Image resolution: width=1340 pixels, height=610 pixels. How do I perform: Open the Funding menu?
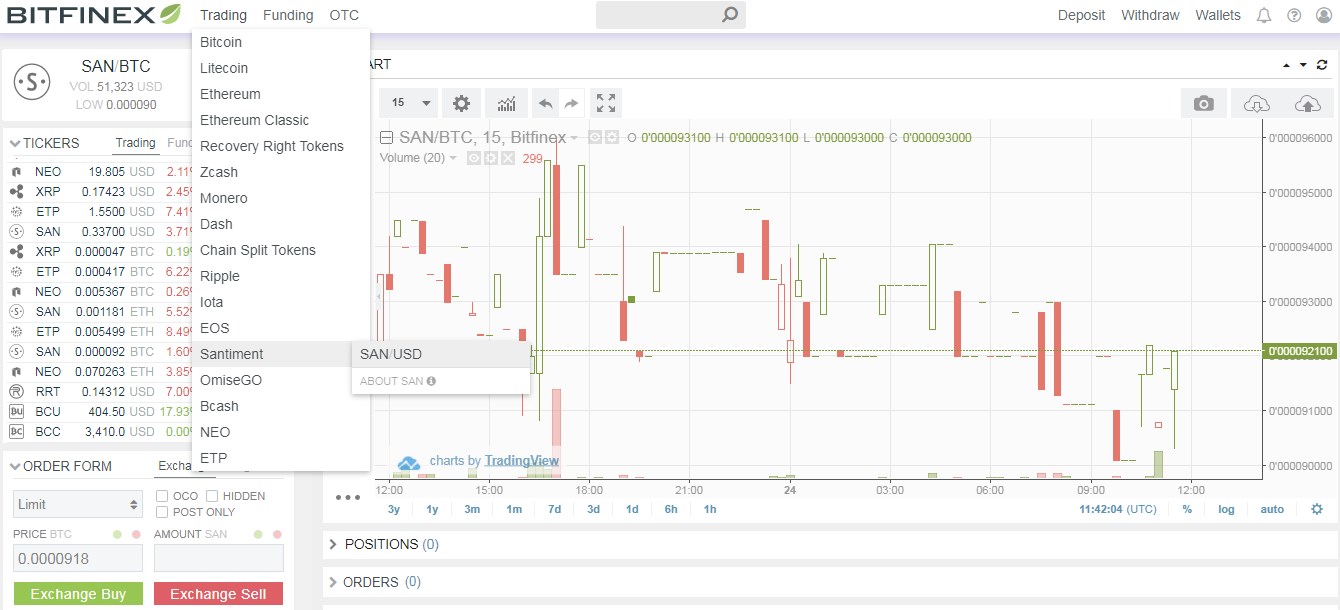(x=288, y=15)
